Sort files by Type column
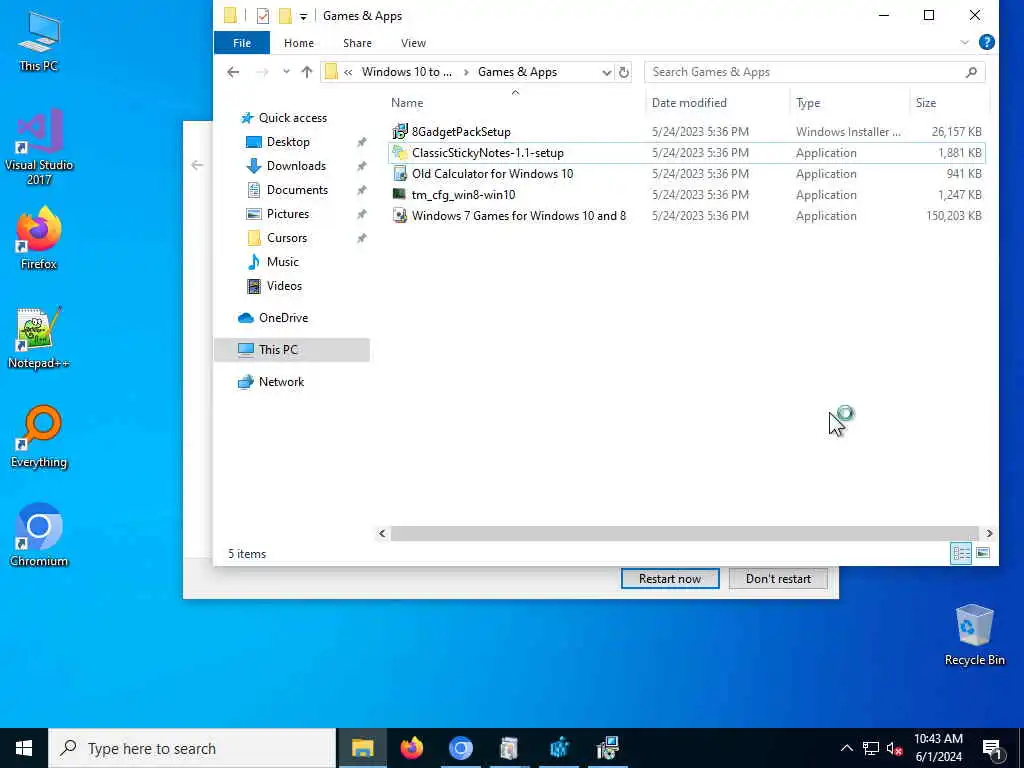Screen dimensions: 1024x768 tap(849, 103)
